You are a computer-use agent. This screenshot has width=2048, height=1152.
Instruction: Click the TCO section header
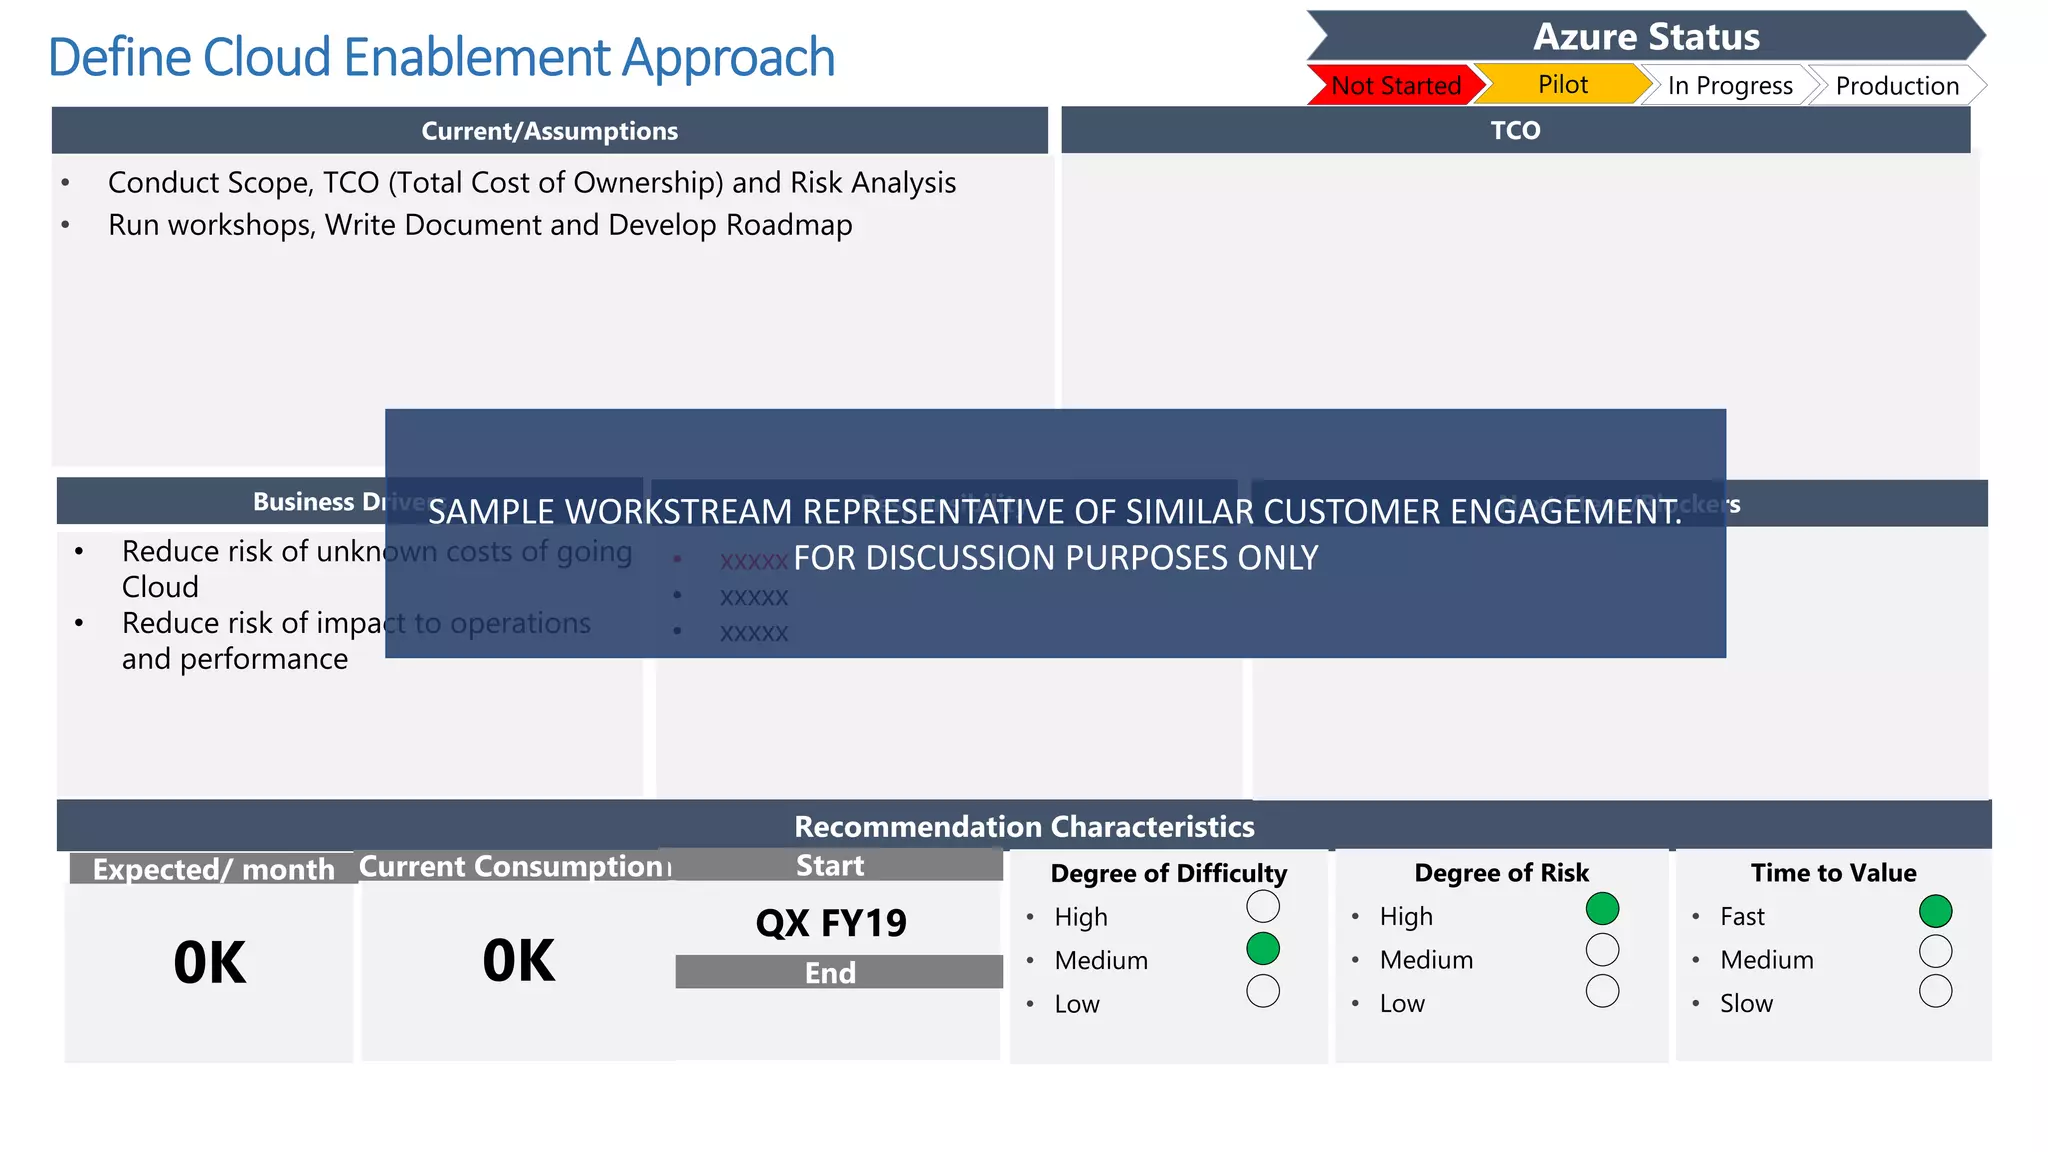[1515, 131]
